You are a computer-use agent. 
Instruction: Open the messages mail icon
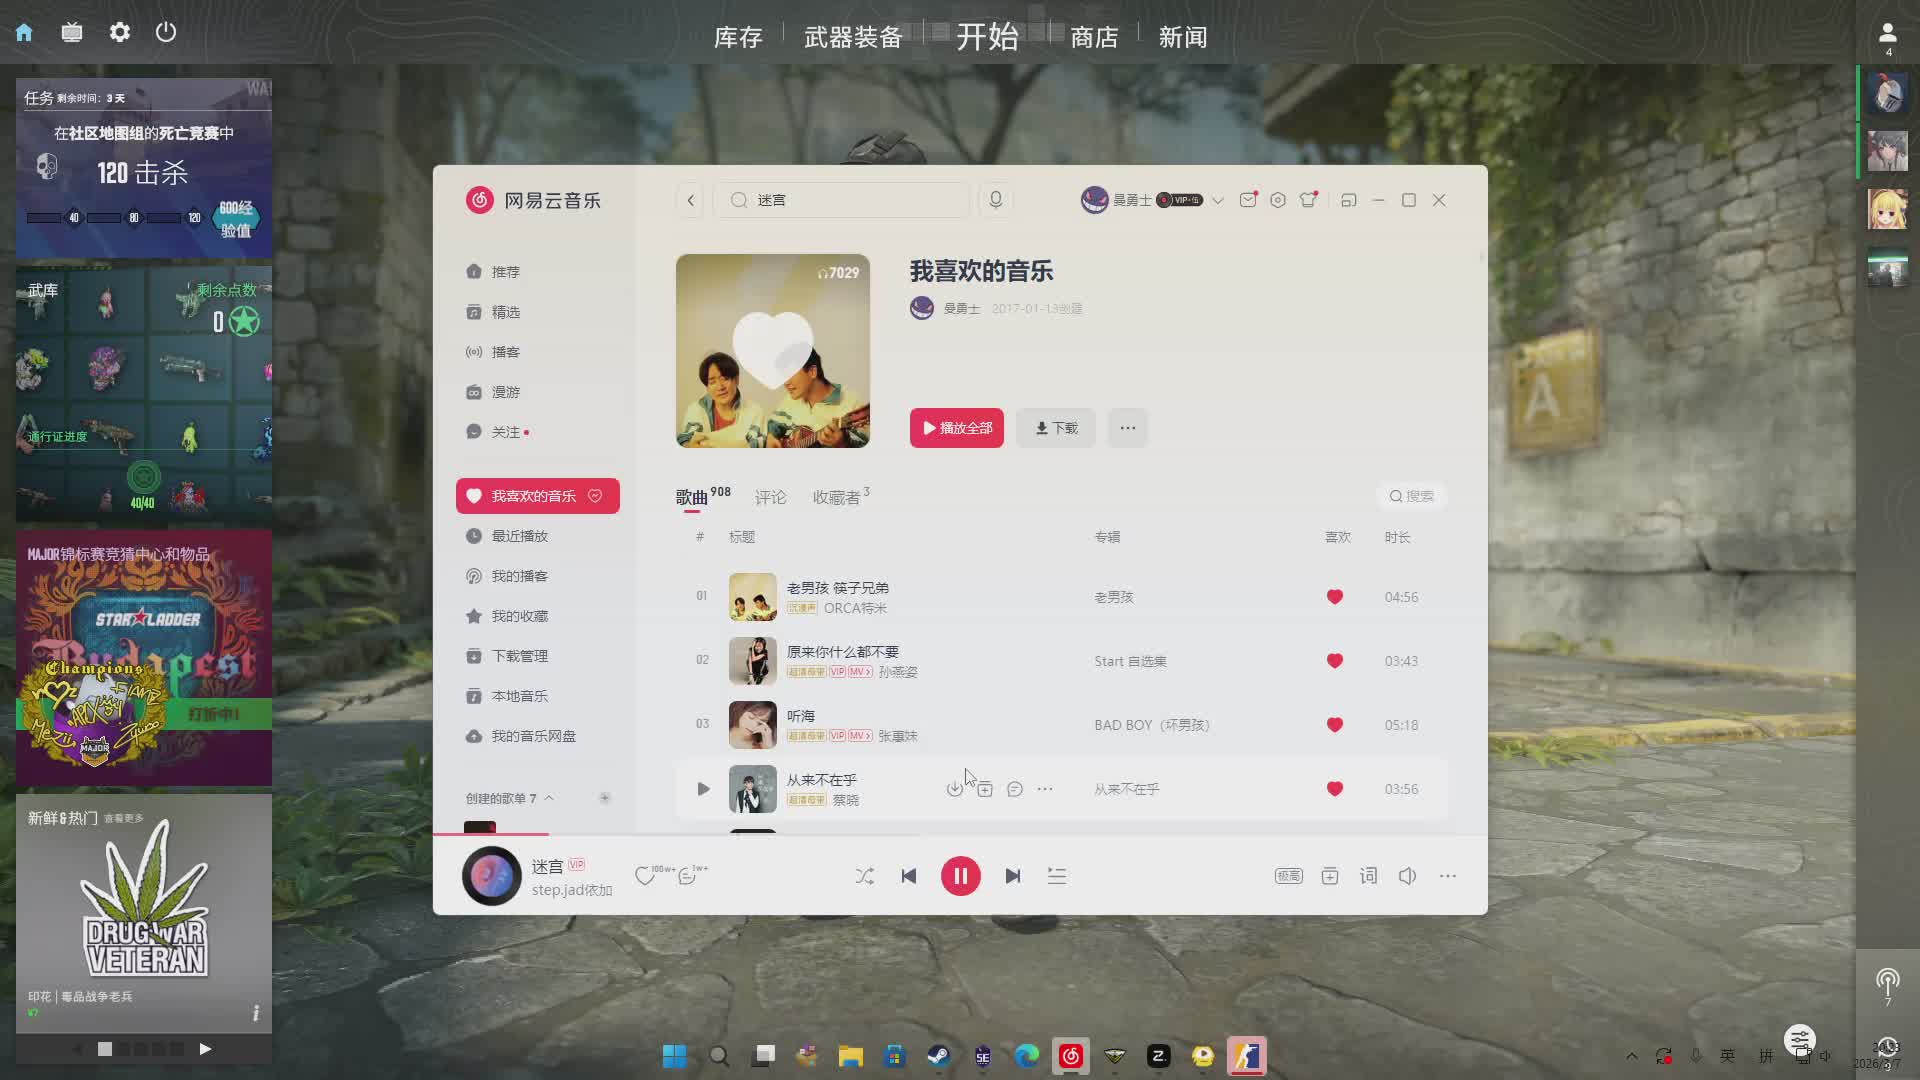coord(1247,200)
